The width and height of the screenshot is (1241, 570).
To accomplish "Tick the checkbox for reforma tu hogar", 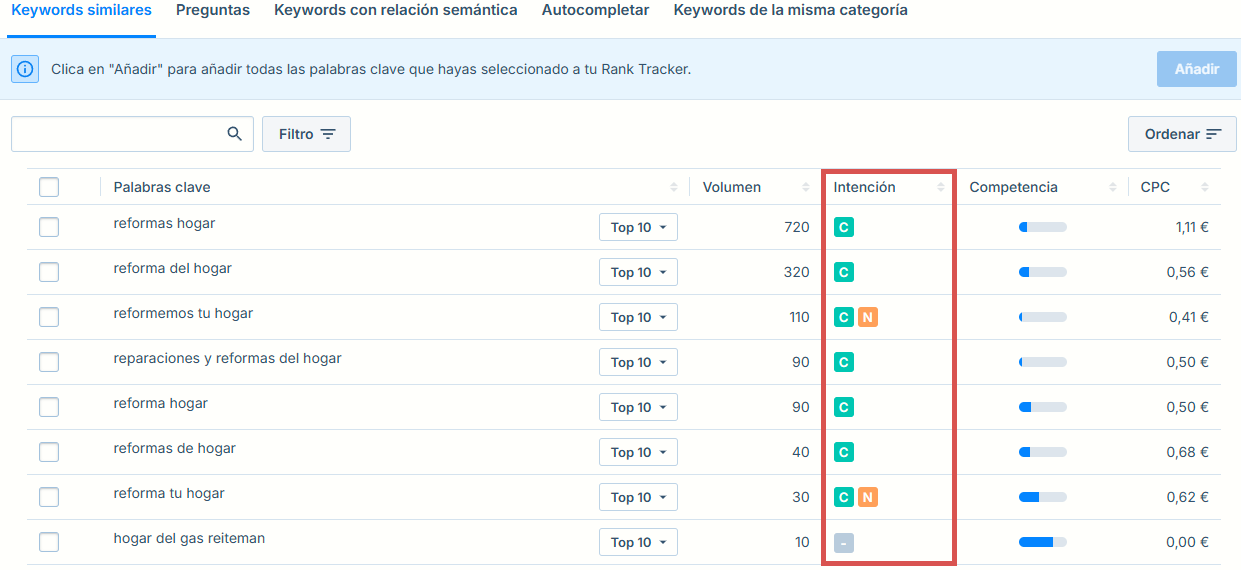I will (x=49, y=497).
